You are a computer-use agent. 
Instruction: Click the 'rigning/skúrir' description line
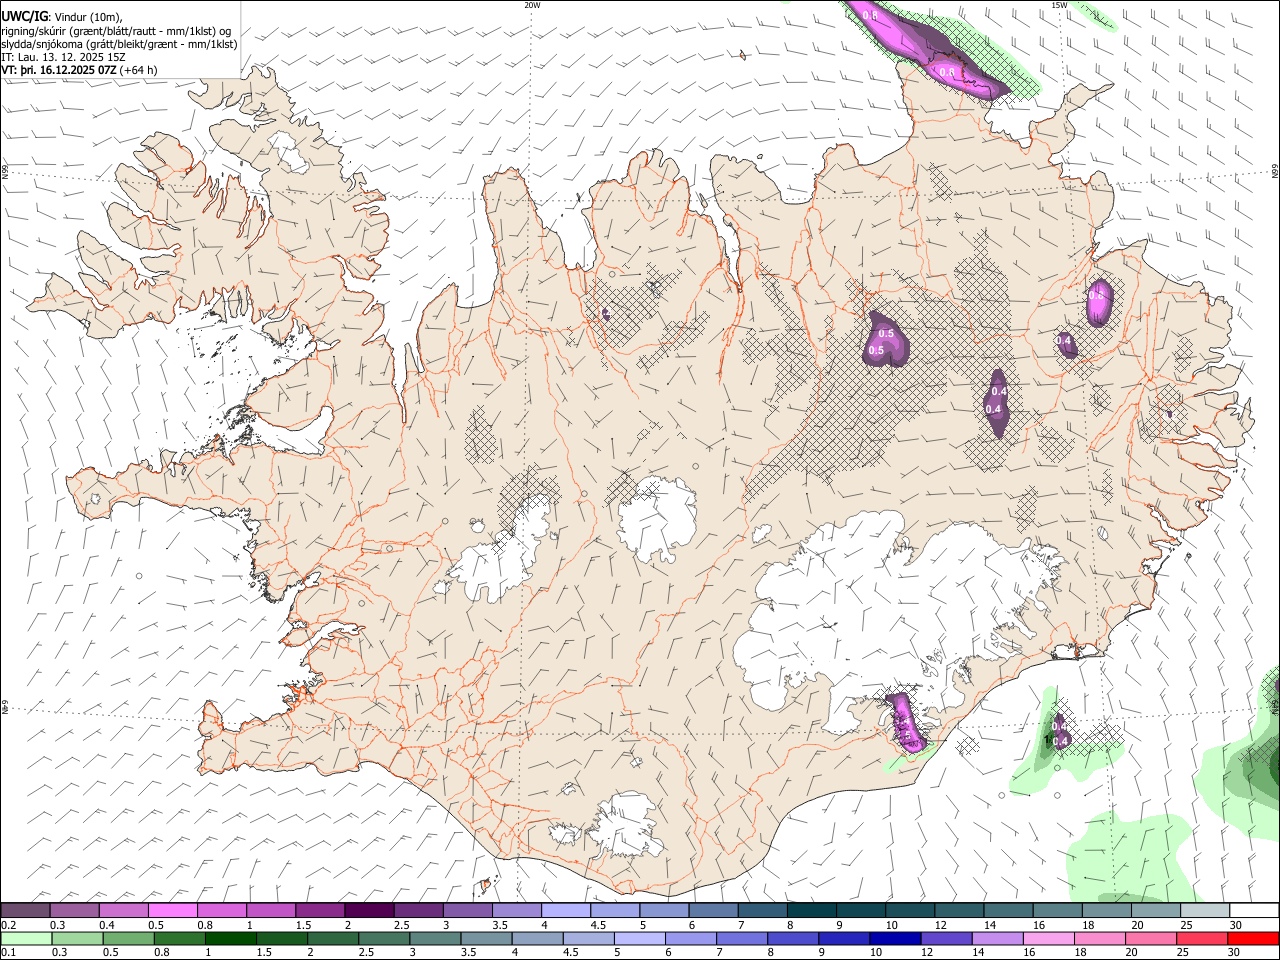pyautogui.click(x=116, y=31)
